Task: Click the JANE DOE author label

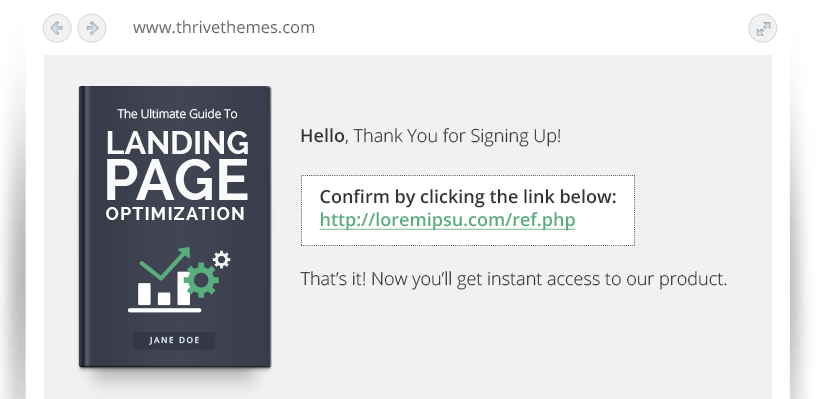Action: click(x=174, y=340)
